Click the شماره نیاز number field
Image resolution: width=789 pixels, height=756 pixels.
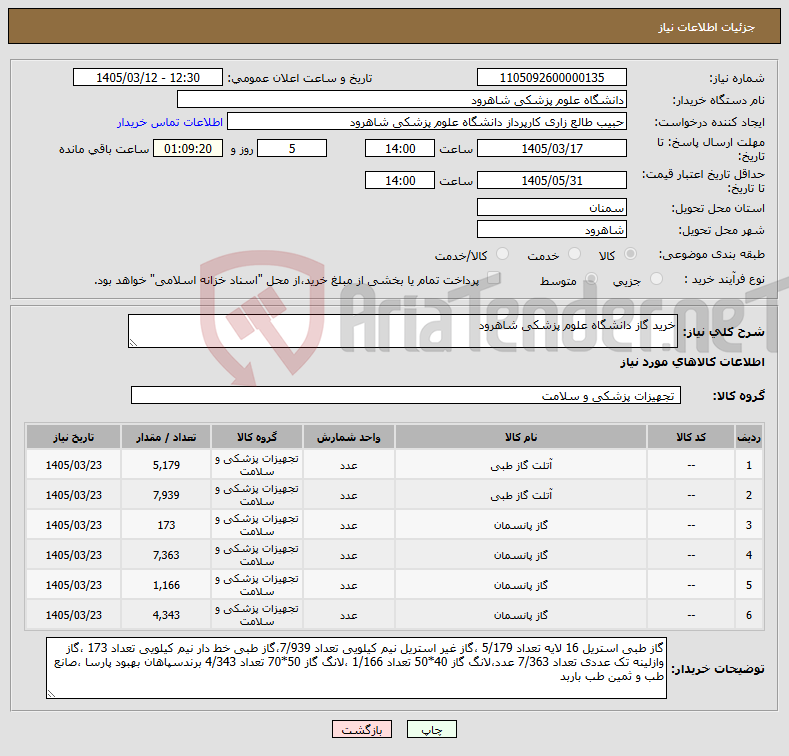click(x=551, y=78)
